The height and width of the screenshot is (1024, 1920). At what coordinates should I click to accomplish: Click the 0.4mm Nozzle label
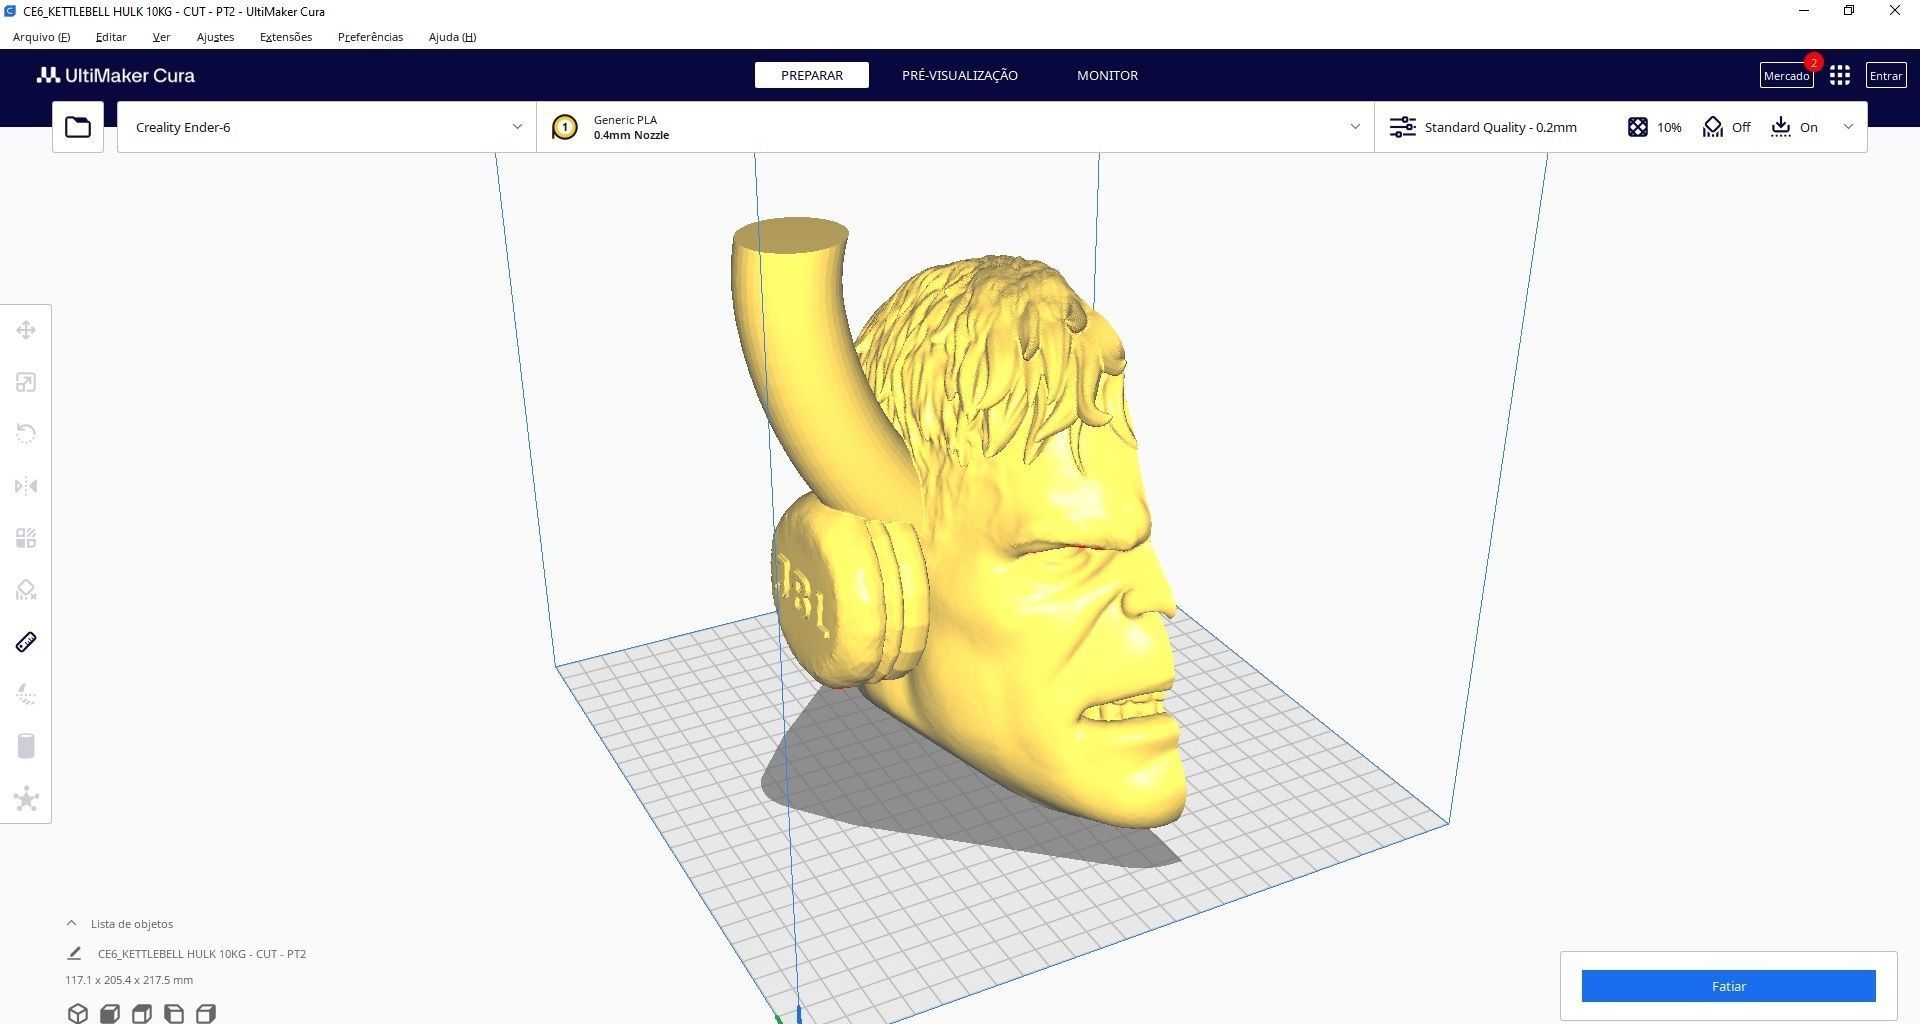[x=631, y=135]
